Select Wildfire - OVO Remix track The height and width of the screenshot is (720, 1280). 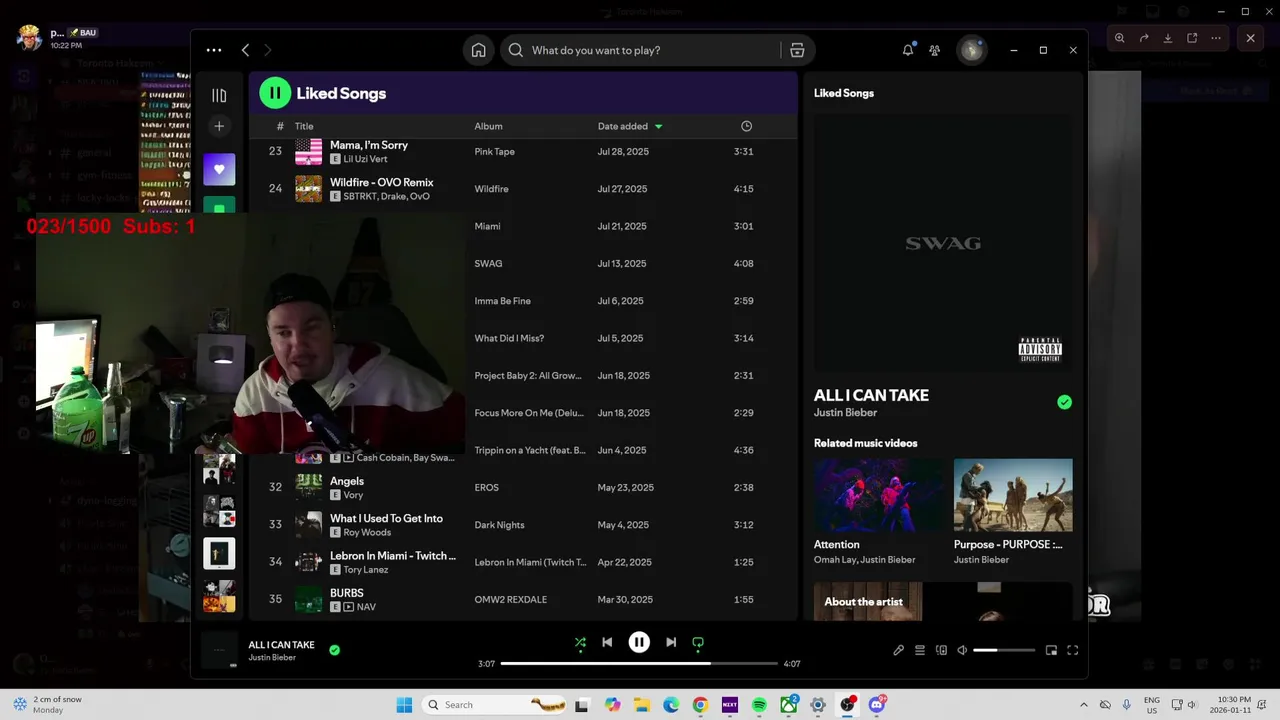point(382,182)
